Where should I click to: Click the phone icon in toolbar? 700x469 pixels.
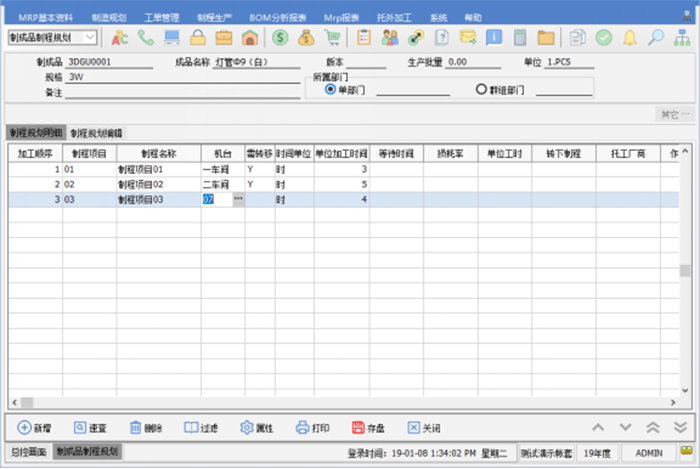147,37
